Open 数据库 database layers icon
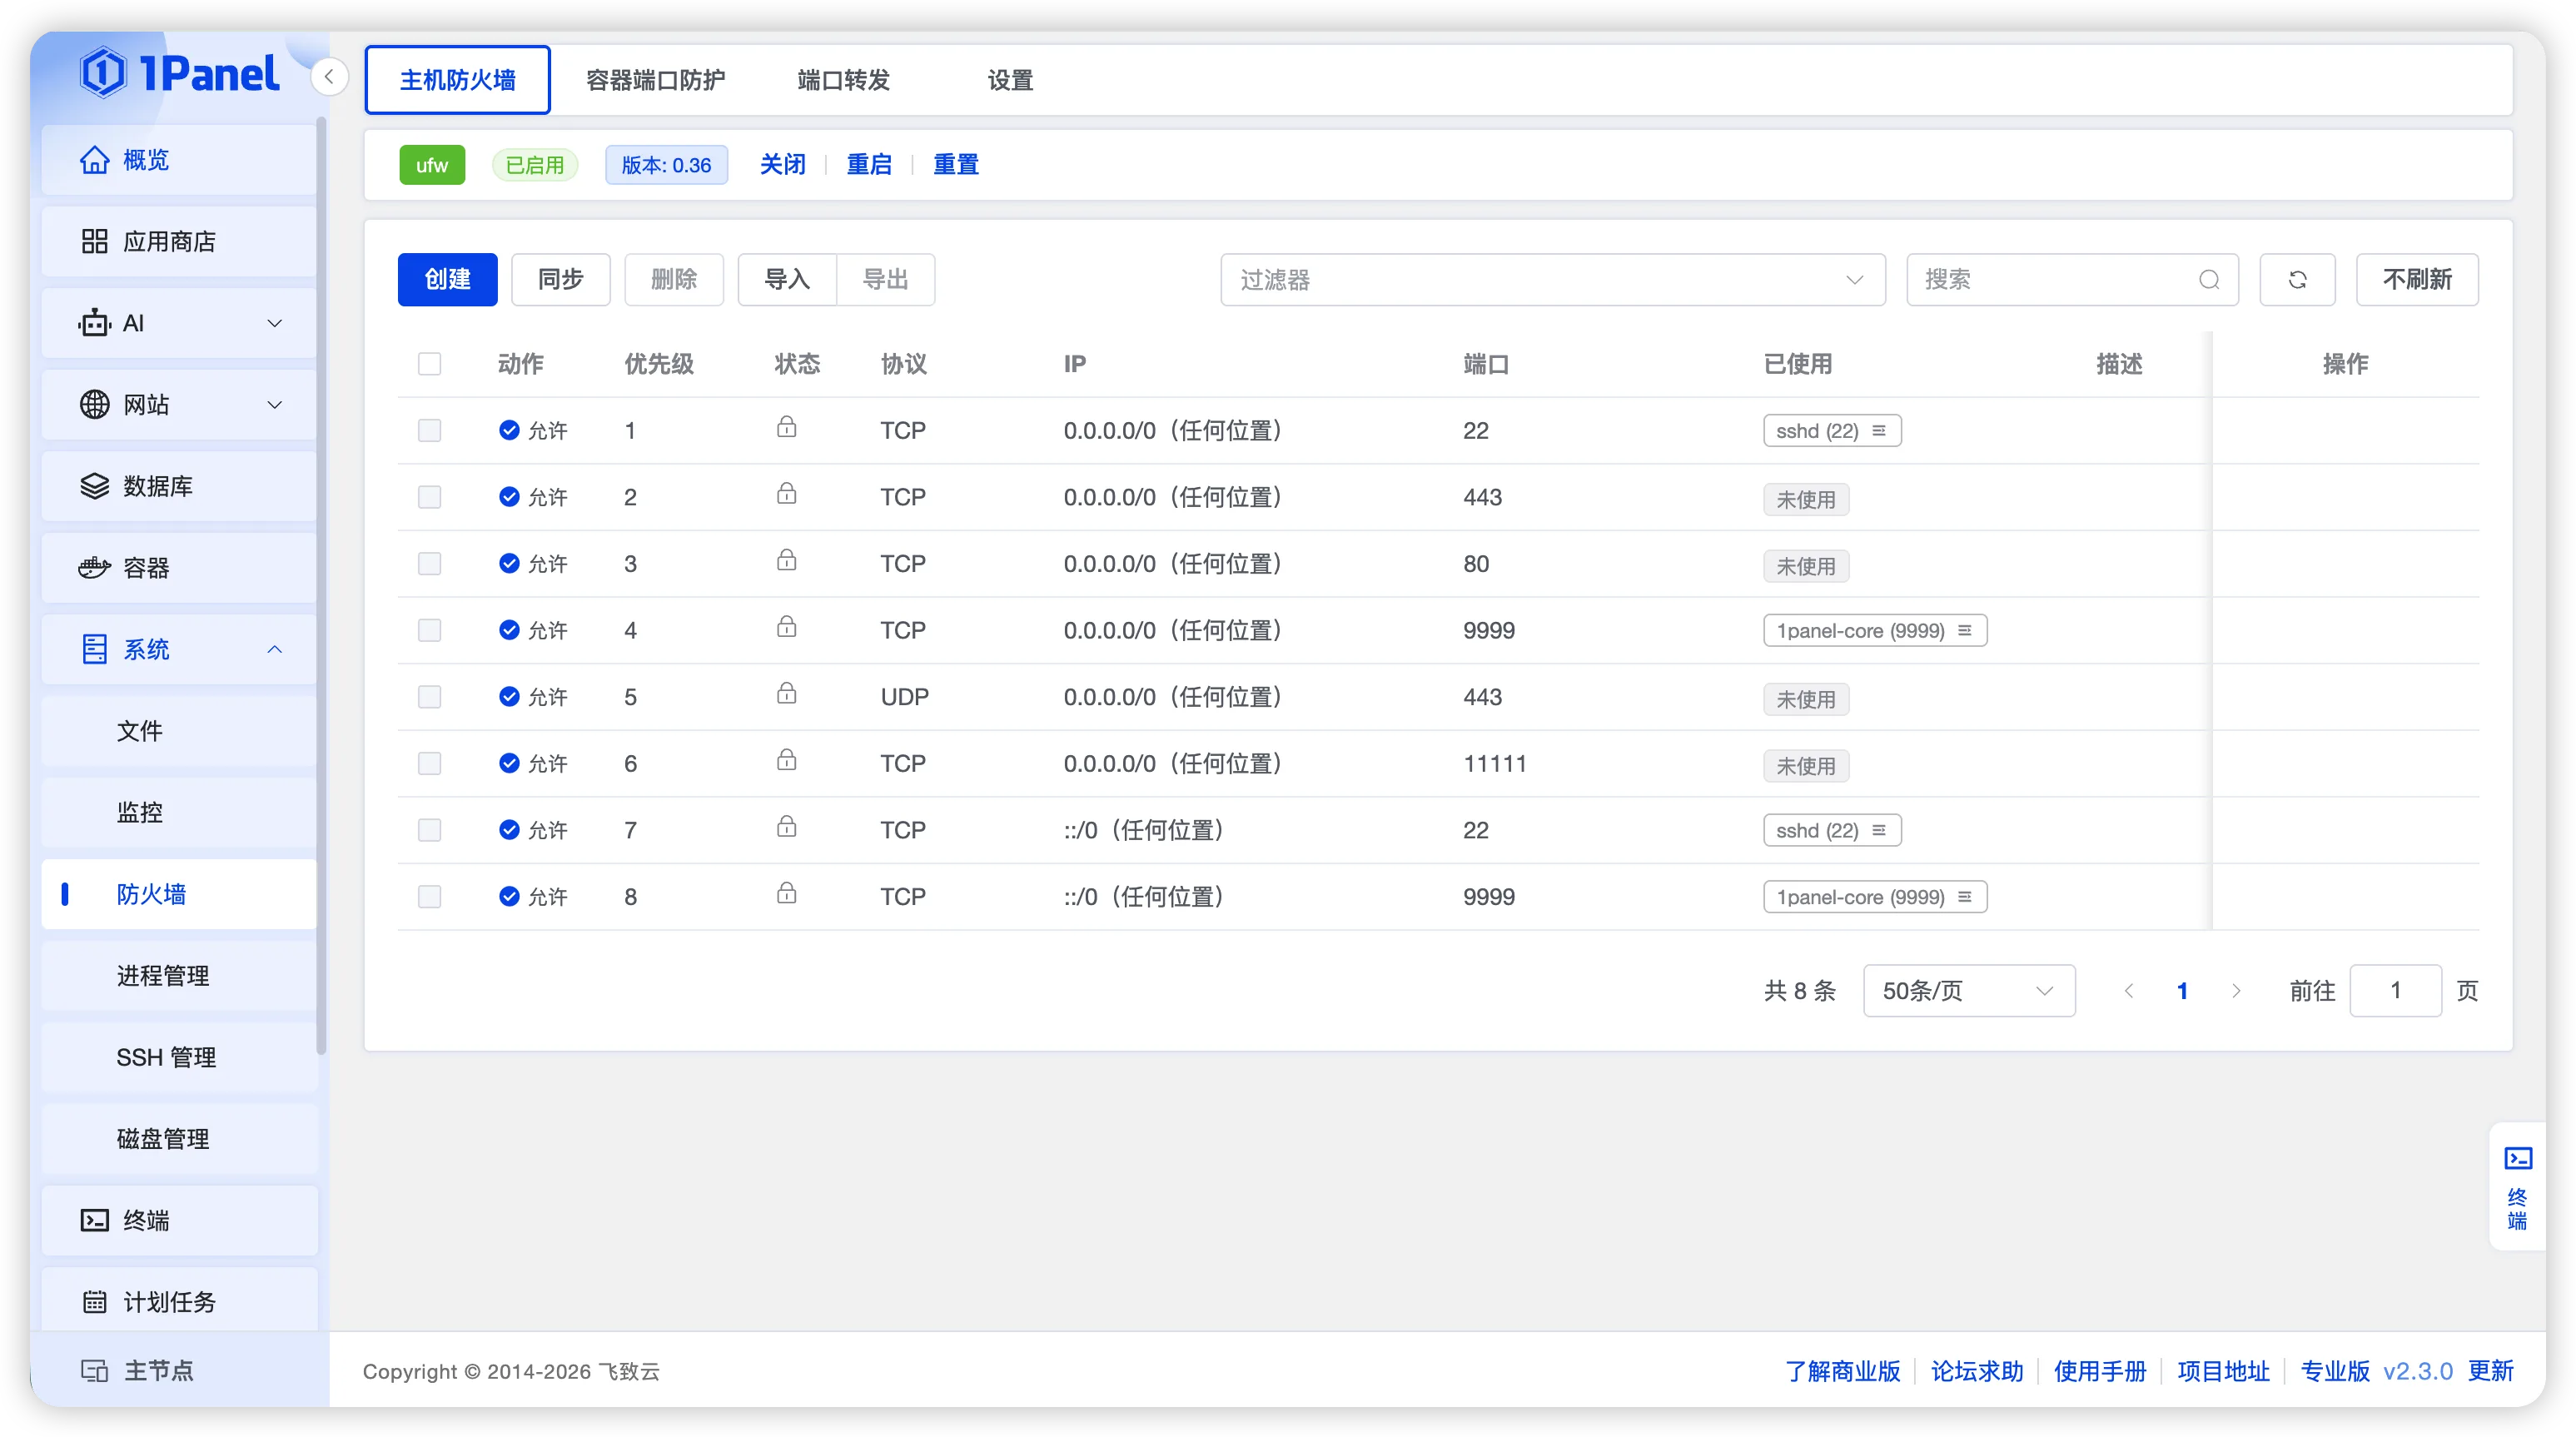The image size is (2576, 1437). pos(94,486)
